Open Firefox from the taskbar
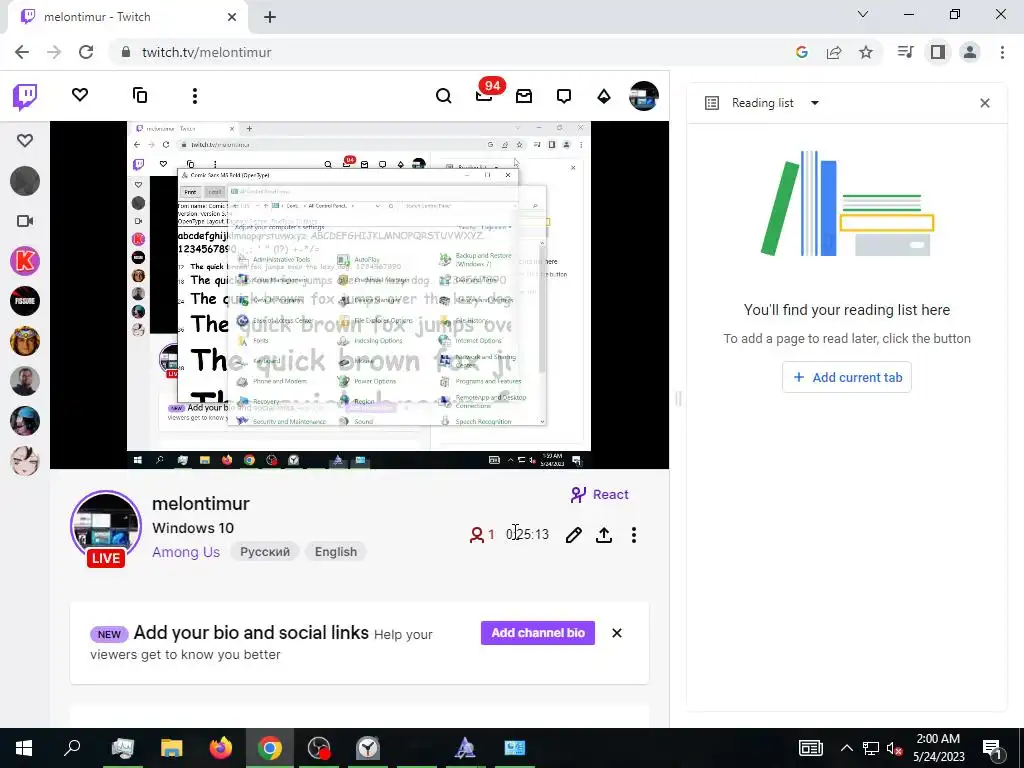Screen dimensions: 1024x768 point(221,748)
